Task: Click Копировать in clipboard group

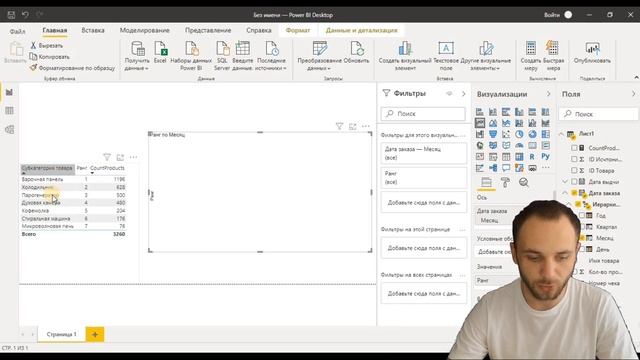Action: (x=49, y=57)
